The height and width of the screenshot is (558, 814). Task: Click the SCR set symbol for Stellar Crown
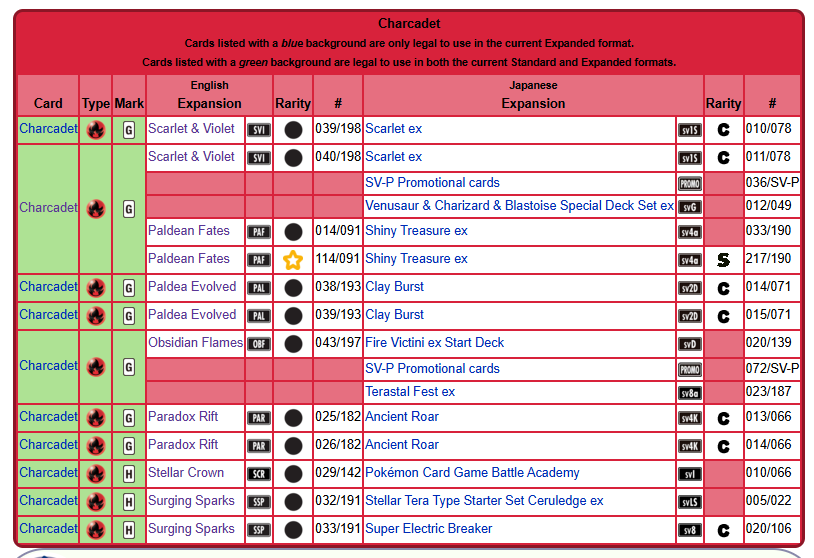click(x=259, y=474)
